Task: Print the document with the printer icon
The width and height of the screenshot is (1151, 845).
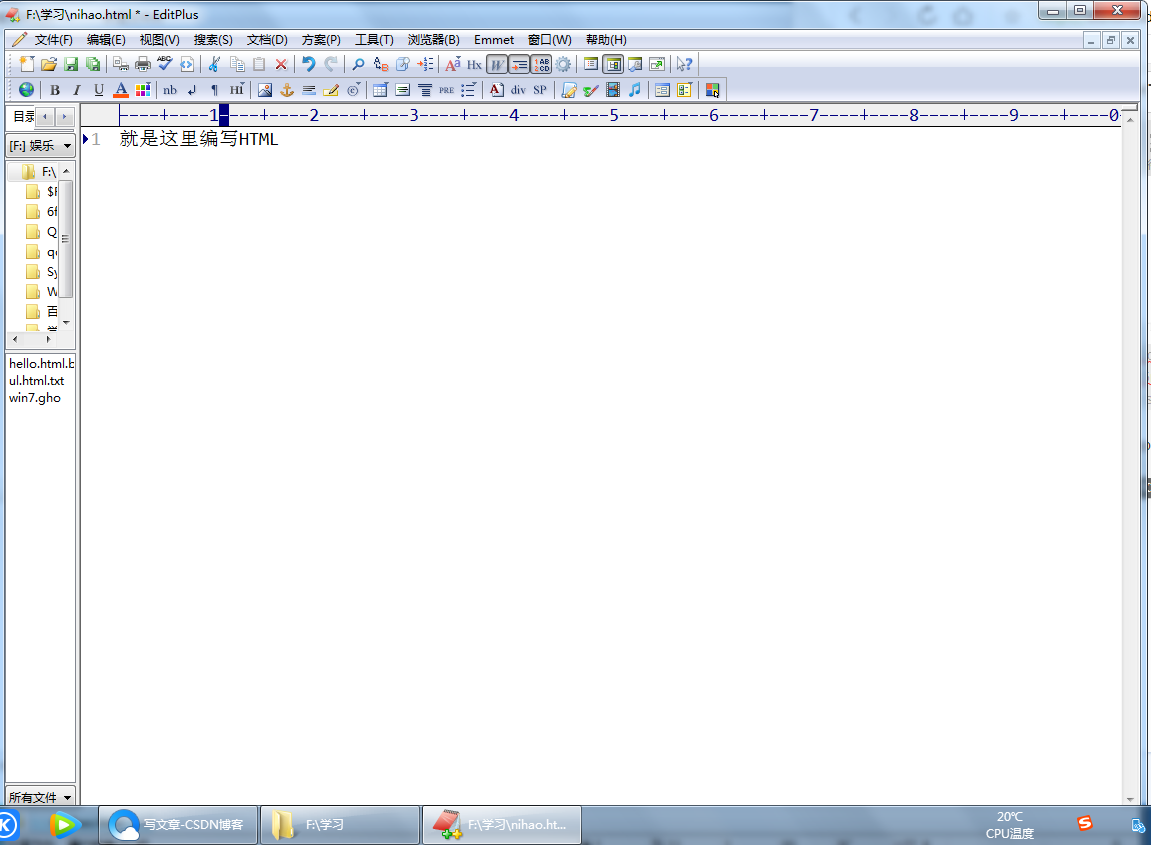Action: point(142,65)
